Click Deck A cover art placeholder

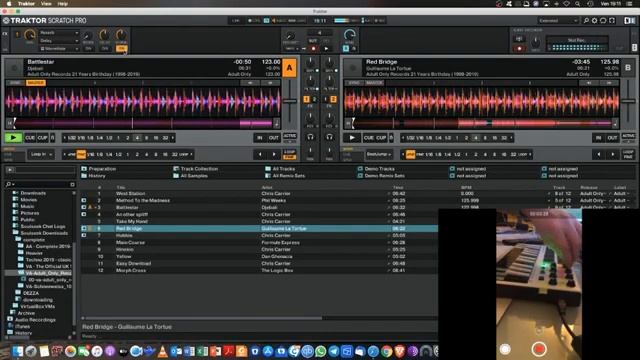(x=14, y=68)
